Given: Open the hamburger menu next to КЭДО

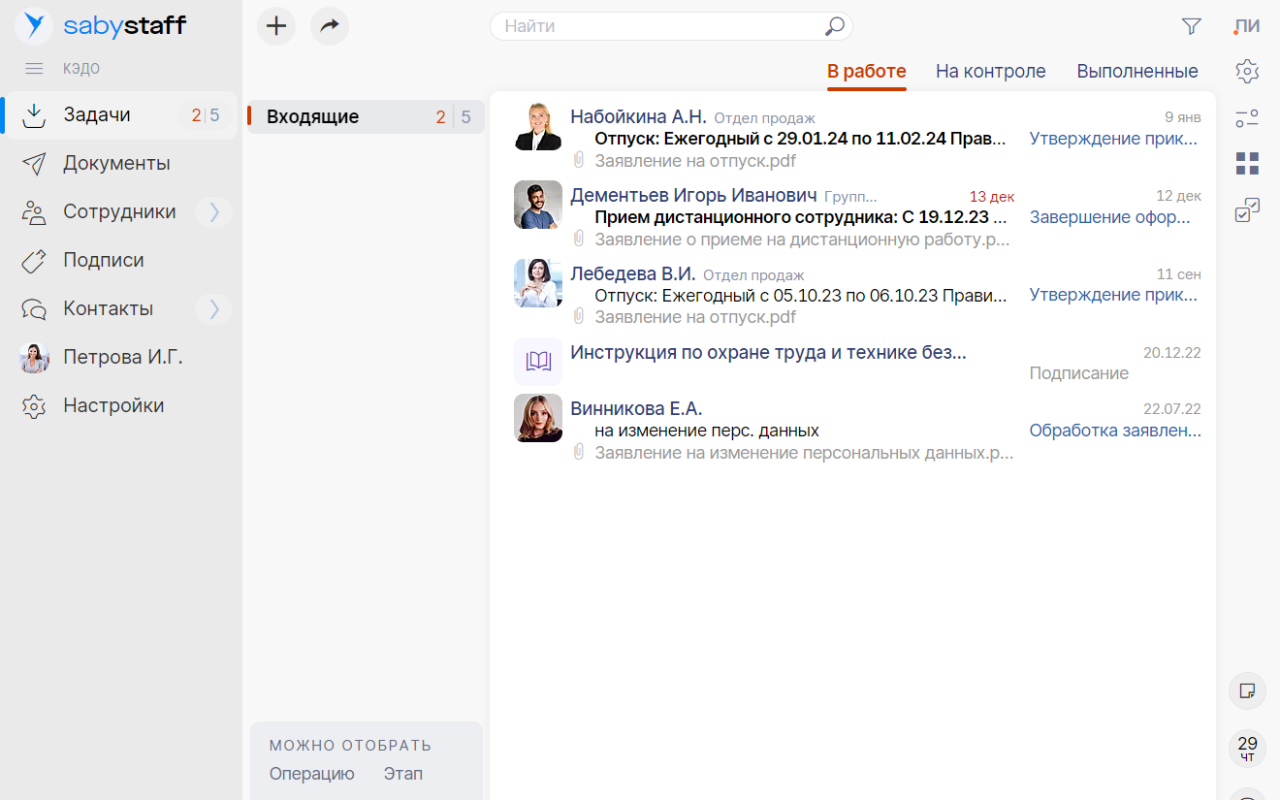Looking at the screenshot, I should [34, 69].
